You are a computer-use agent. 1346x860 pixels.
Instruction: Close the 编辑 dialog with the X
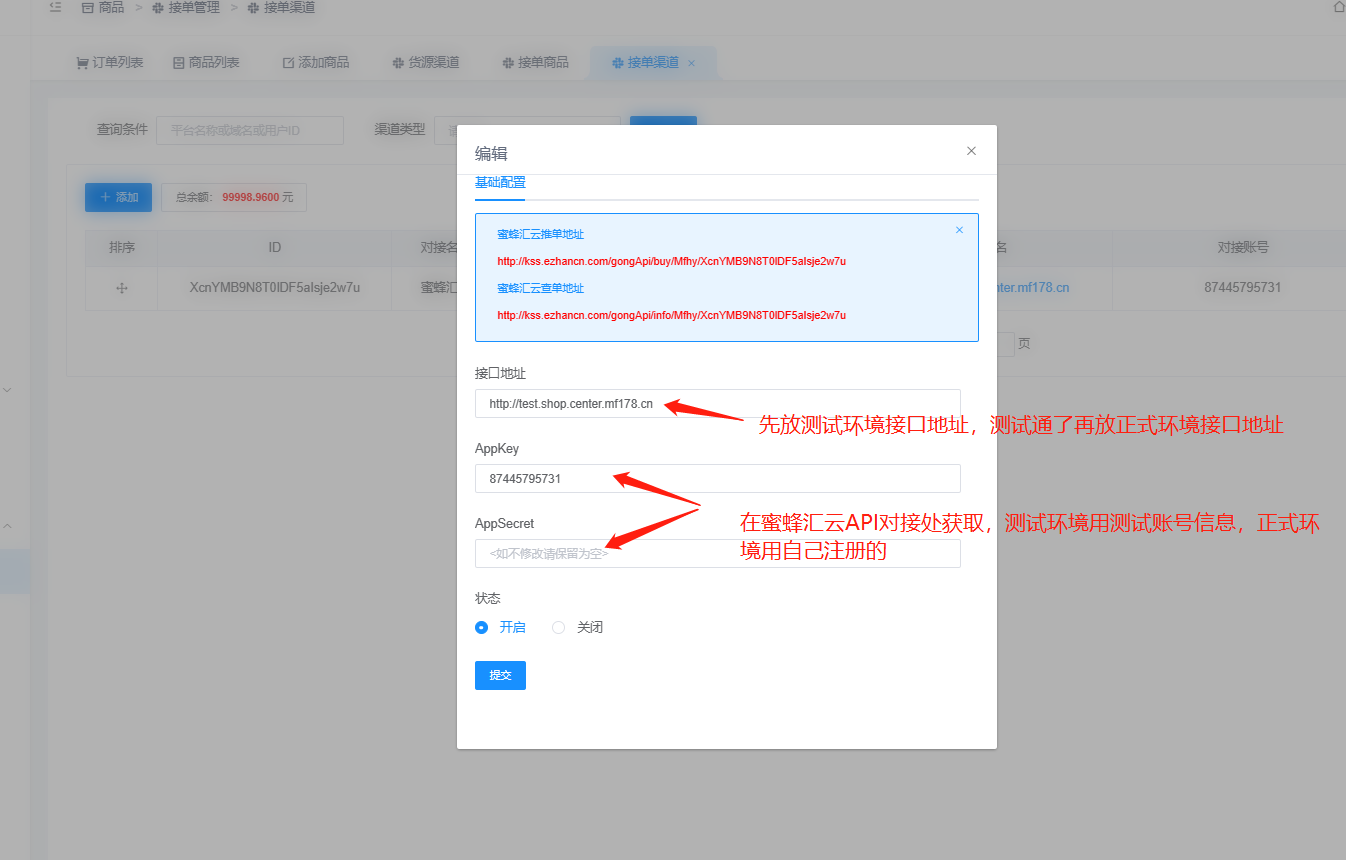point(971,151)
